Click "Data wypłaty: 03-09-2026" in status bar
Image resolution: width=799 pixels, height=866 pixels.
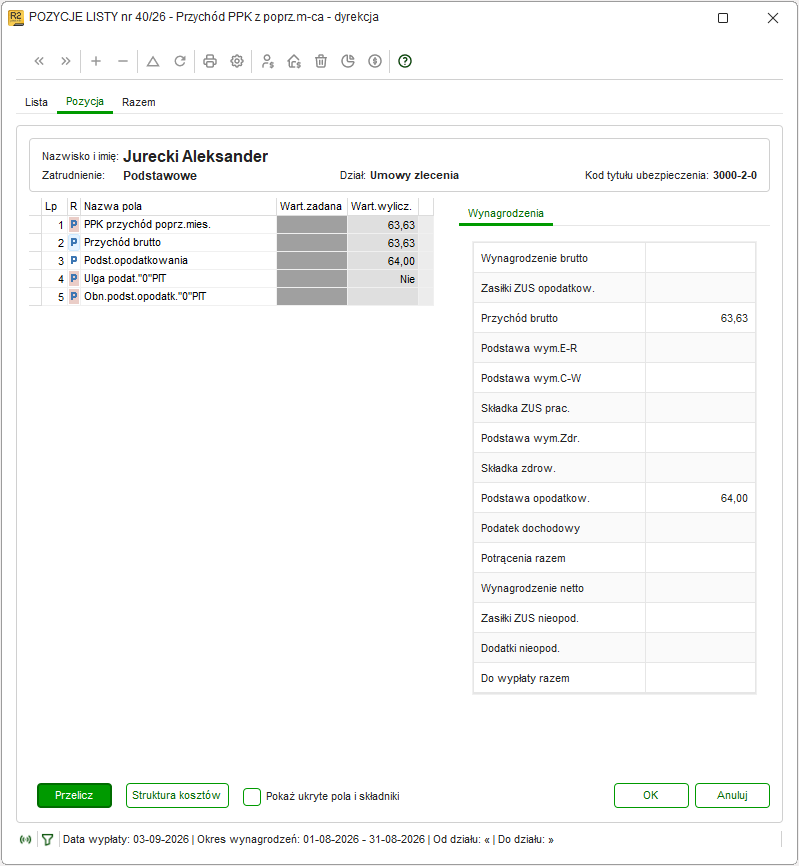coord(126,839)
